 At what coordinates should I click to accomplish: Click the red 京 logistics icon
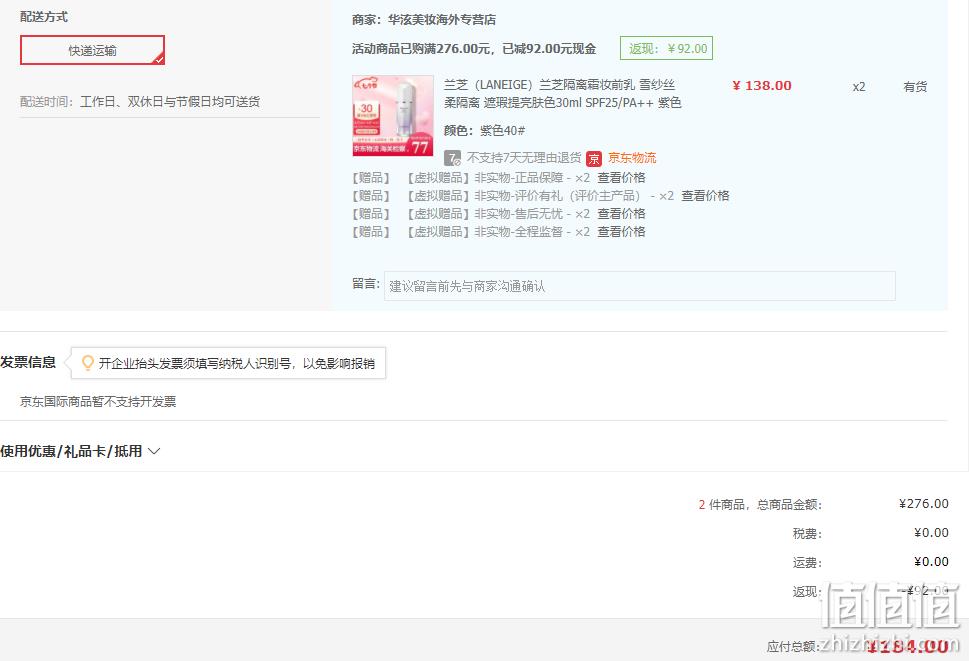pos(594,159)
